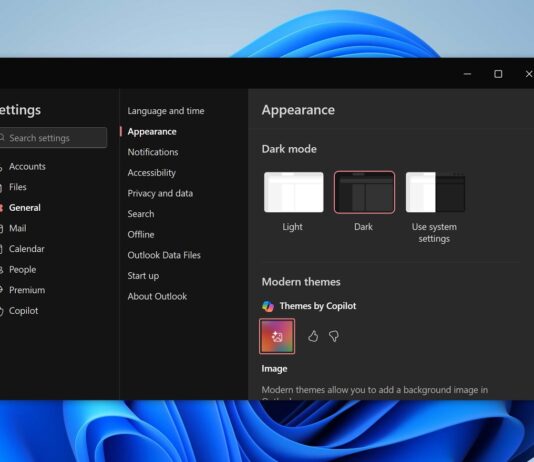Choose the Use system settings preview
The image size is (534, 462).
pyautogui.click(x=435, y=192)
